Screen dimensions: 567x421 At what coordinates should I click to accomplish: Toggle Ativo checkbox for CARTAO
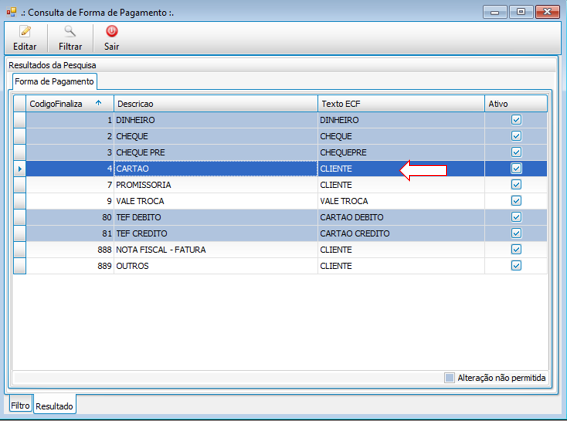(516, 168)
